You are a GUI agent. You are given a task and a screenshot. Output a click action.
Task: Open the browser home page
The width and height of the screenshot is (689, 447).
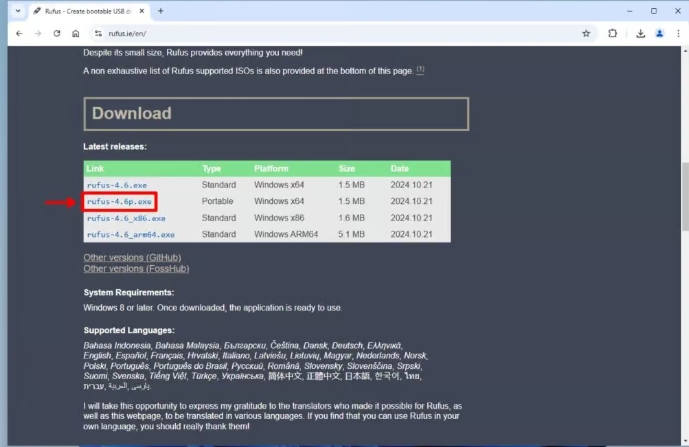click(76, 33)
